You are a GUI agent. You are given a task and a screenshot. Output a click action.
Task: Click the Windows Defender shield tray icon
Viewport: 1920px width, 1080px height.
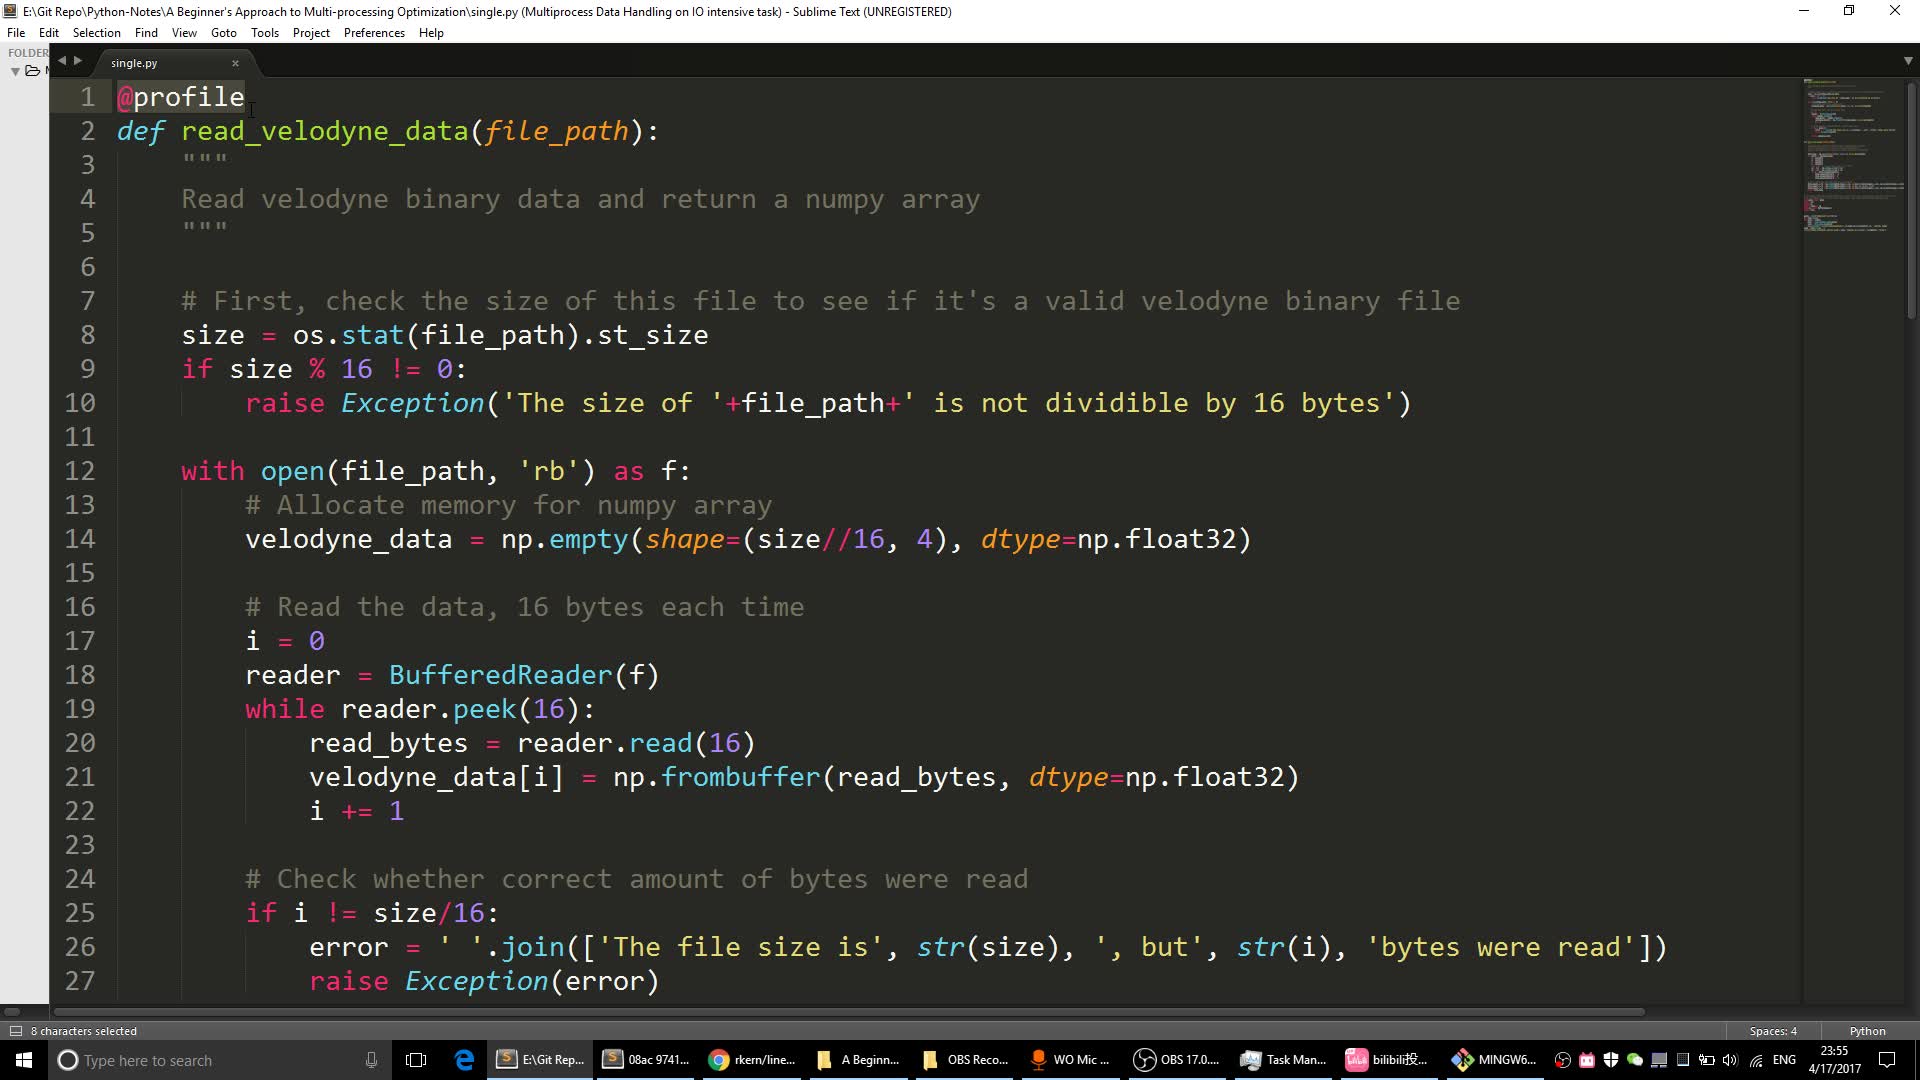point(1610,1059)
